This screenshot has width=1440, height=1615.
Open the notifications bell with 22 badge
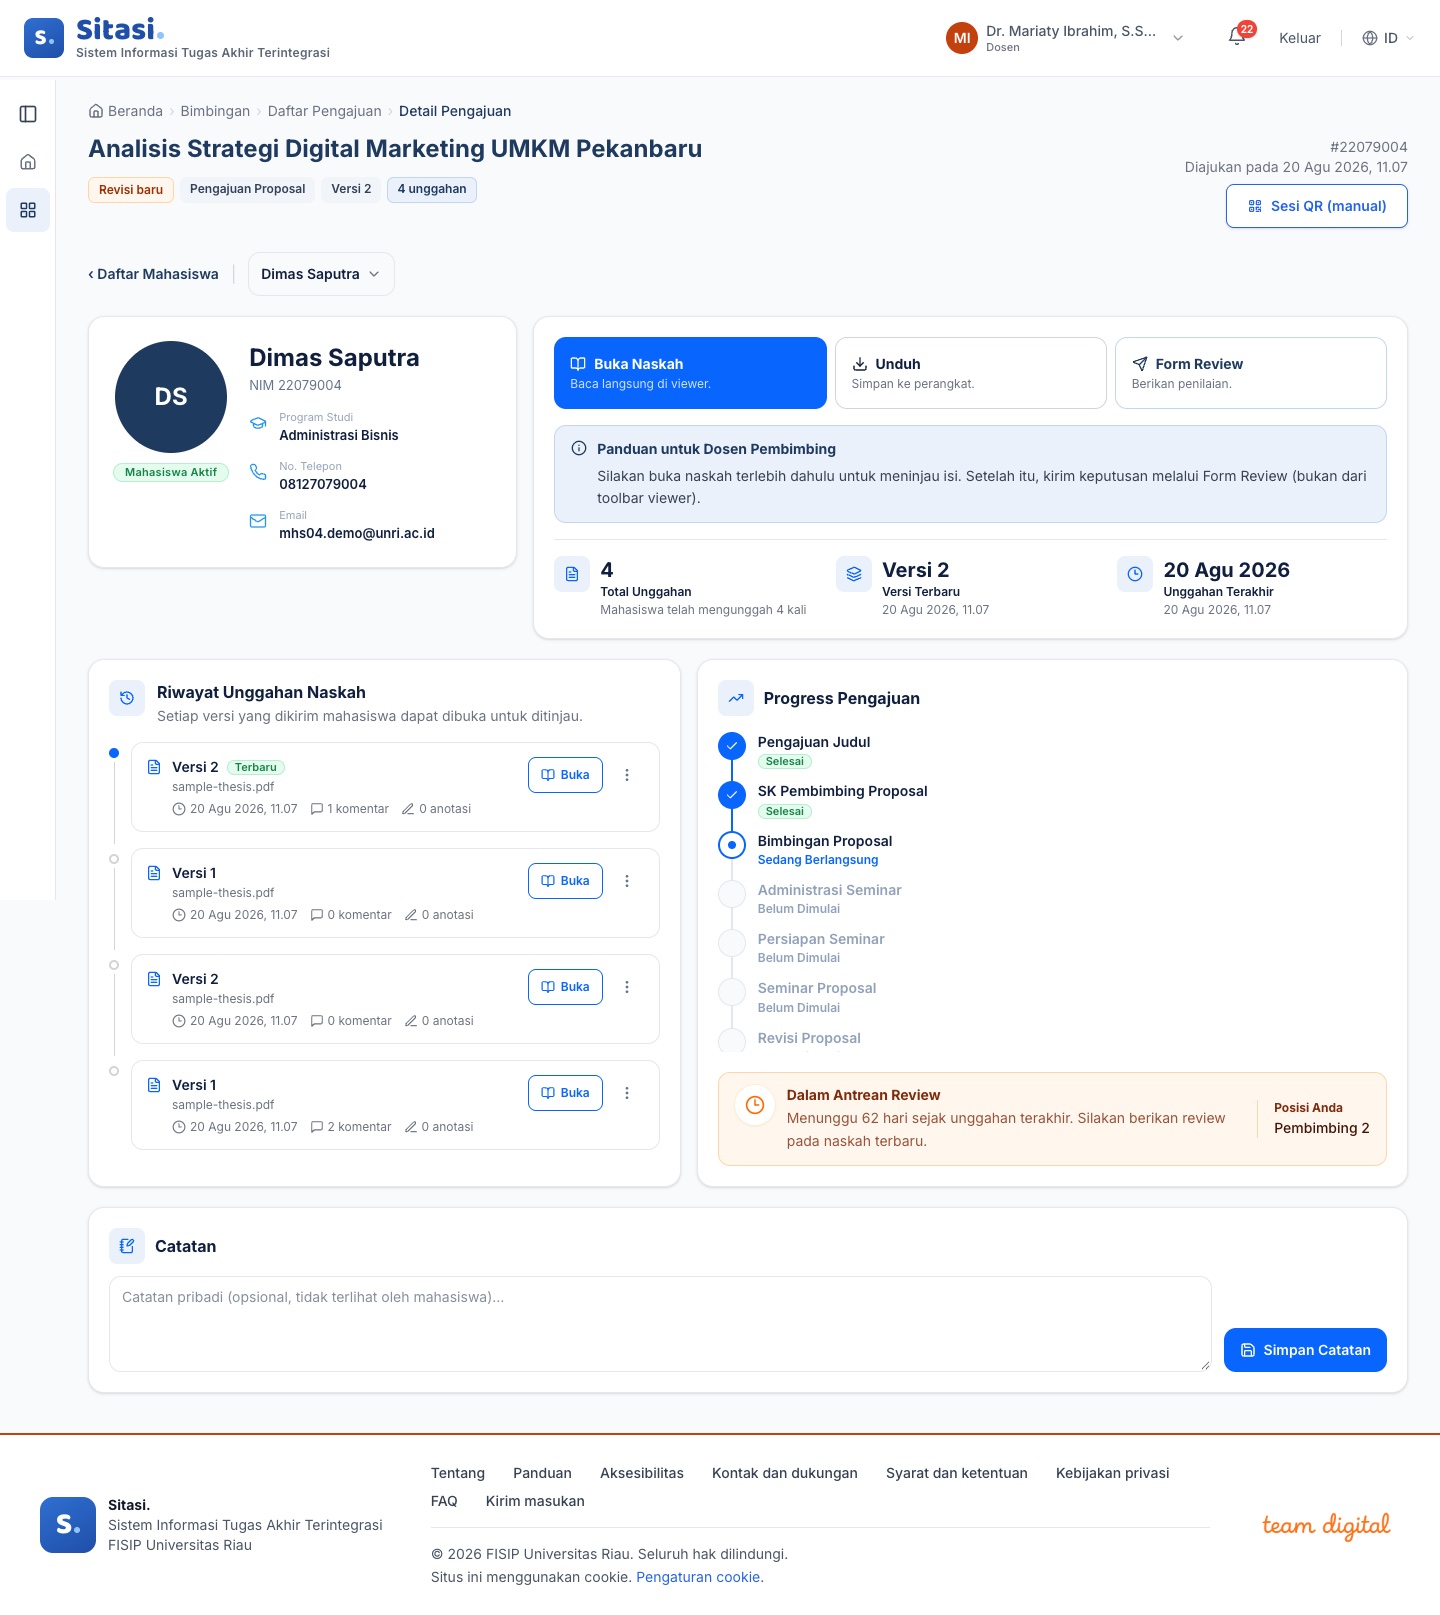click(x=1238, y=37)
